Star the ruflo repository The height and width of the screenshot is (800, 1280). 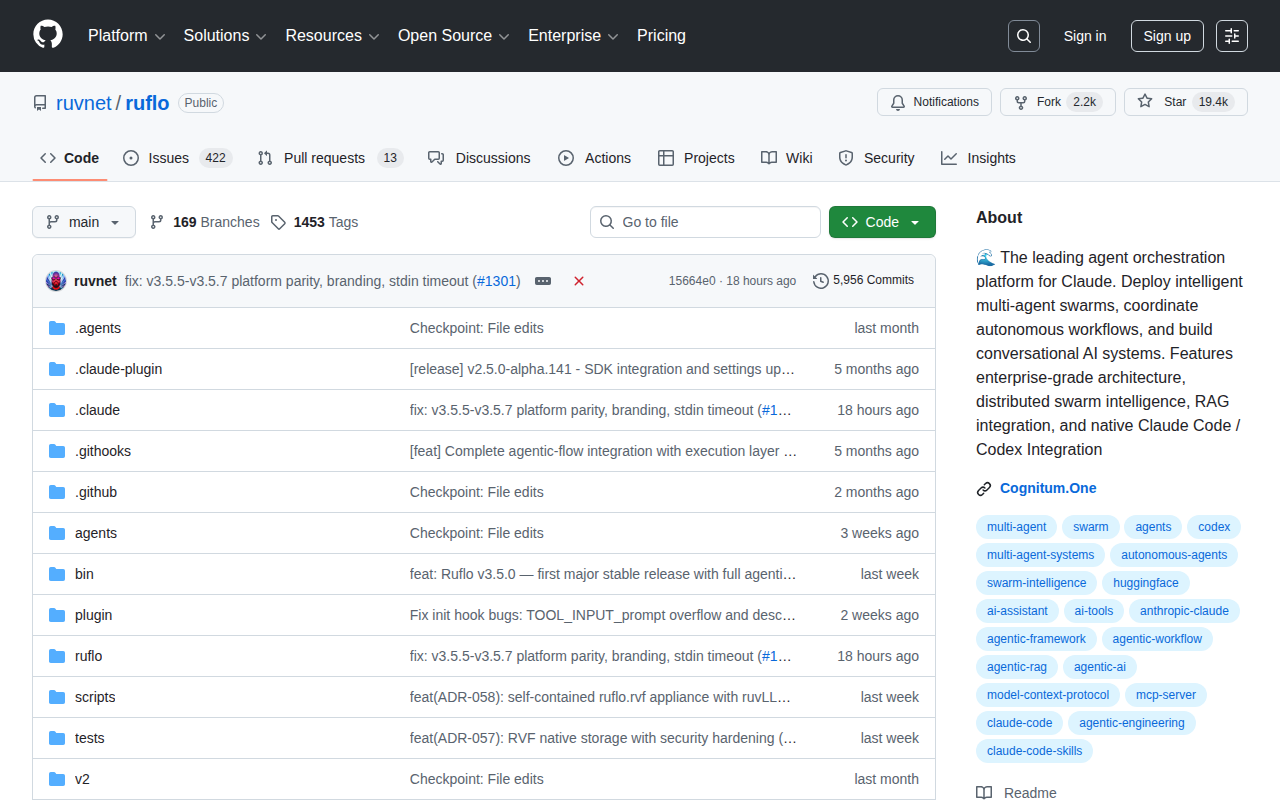click(1185, 101)
